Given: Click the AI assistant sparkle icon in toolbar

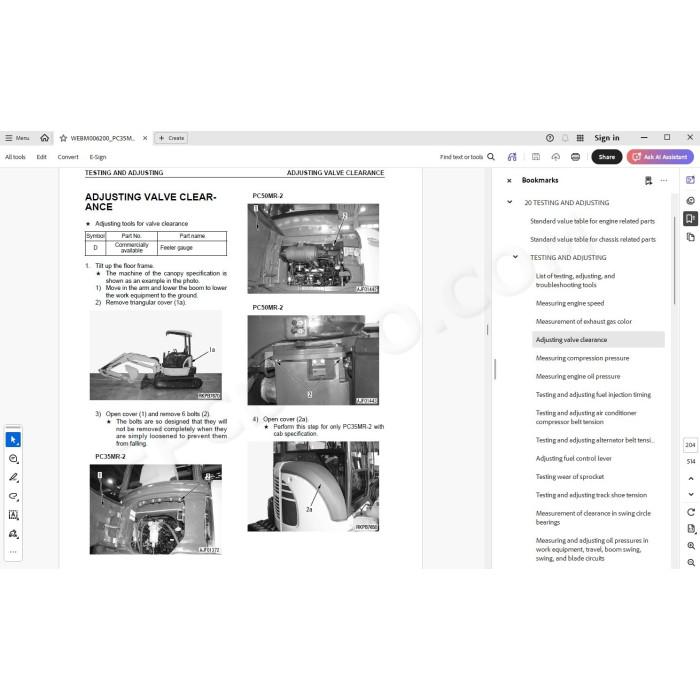Looking at the screenshot, I should tap(512, 157).
